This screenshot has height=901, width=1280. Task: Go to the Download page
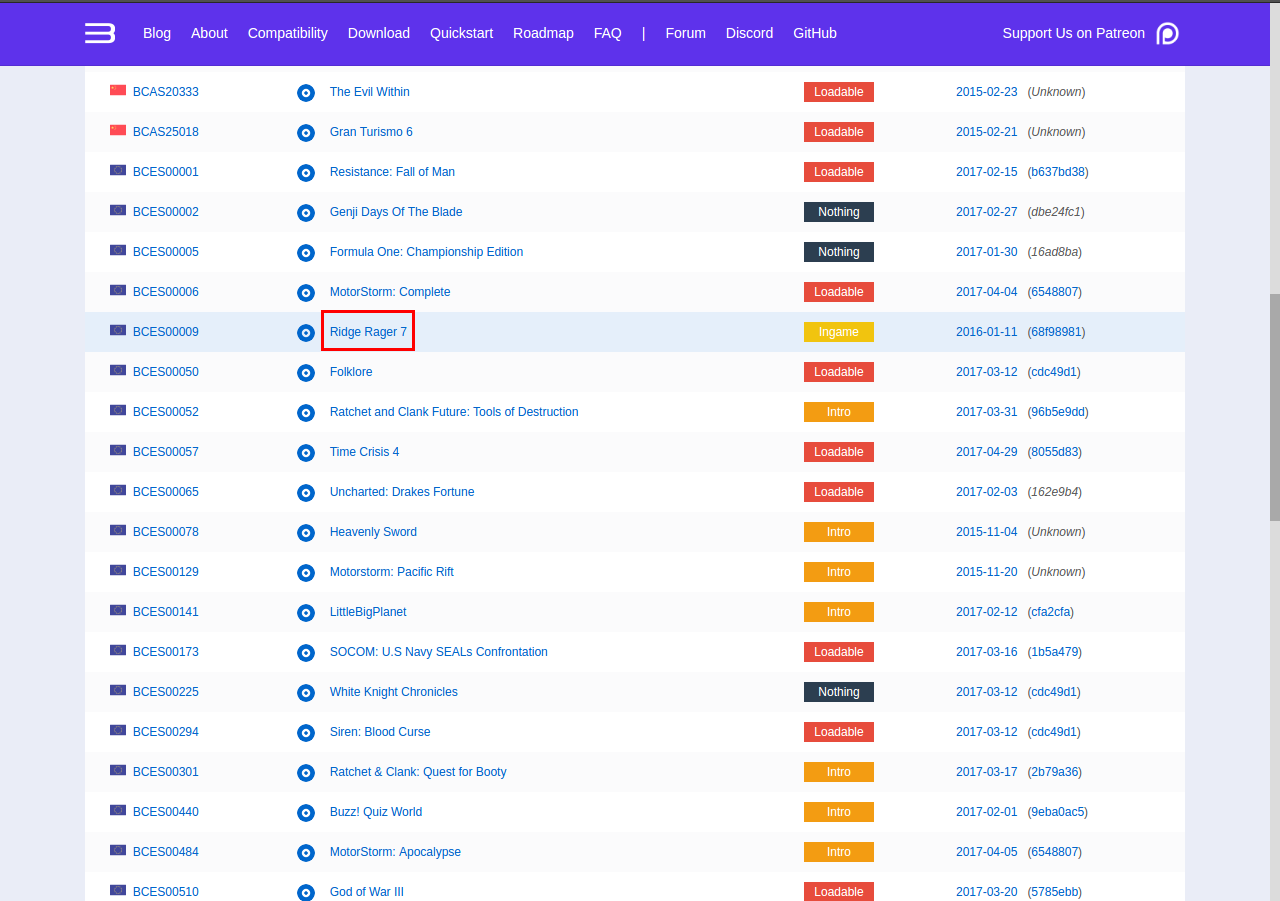coord(378,33)
